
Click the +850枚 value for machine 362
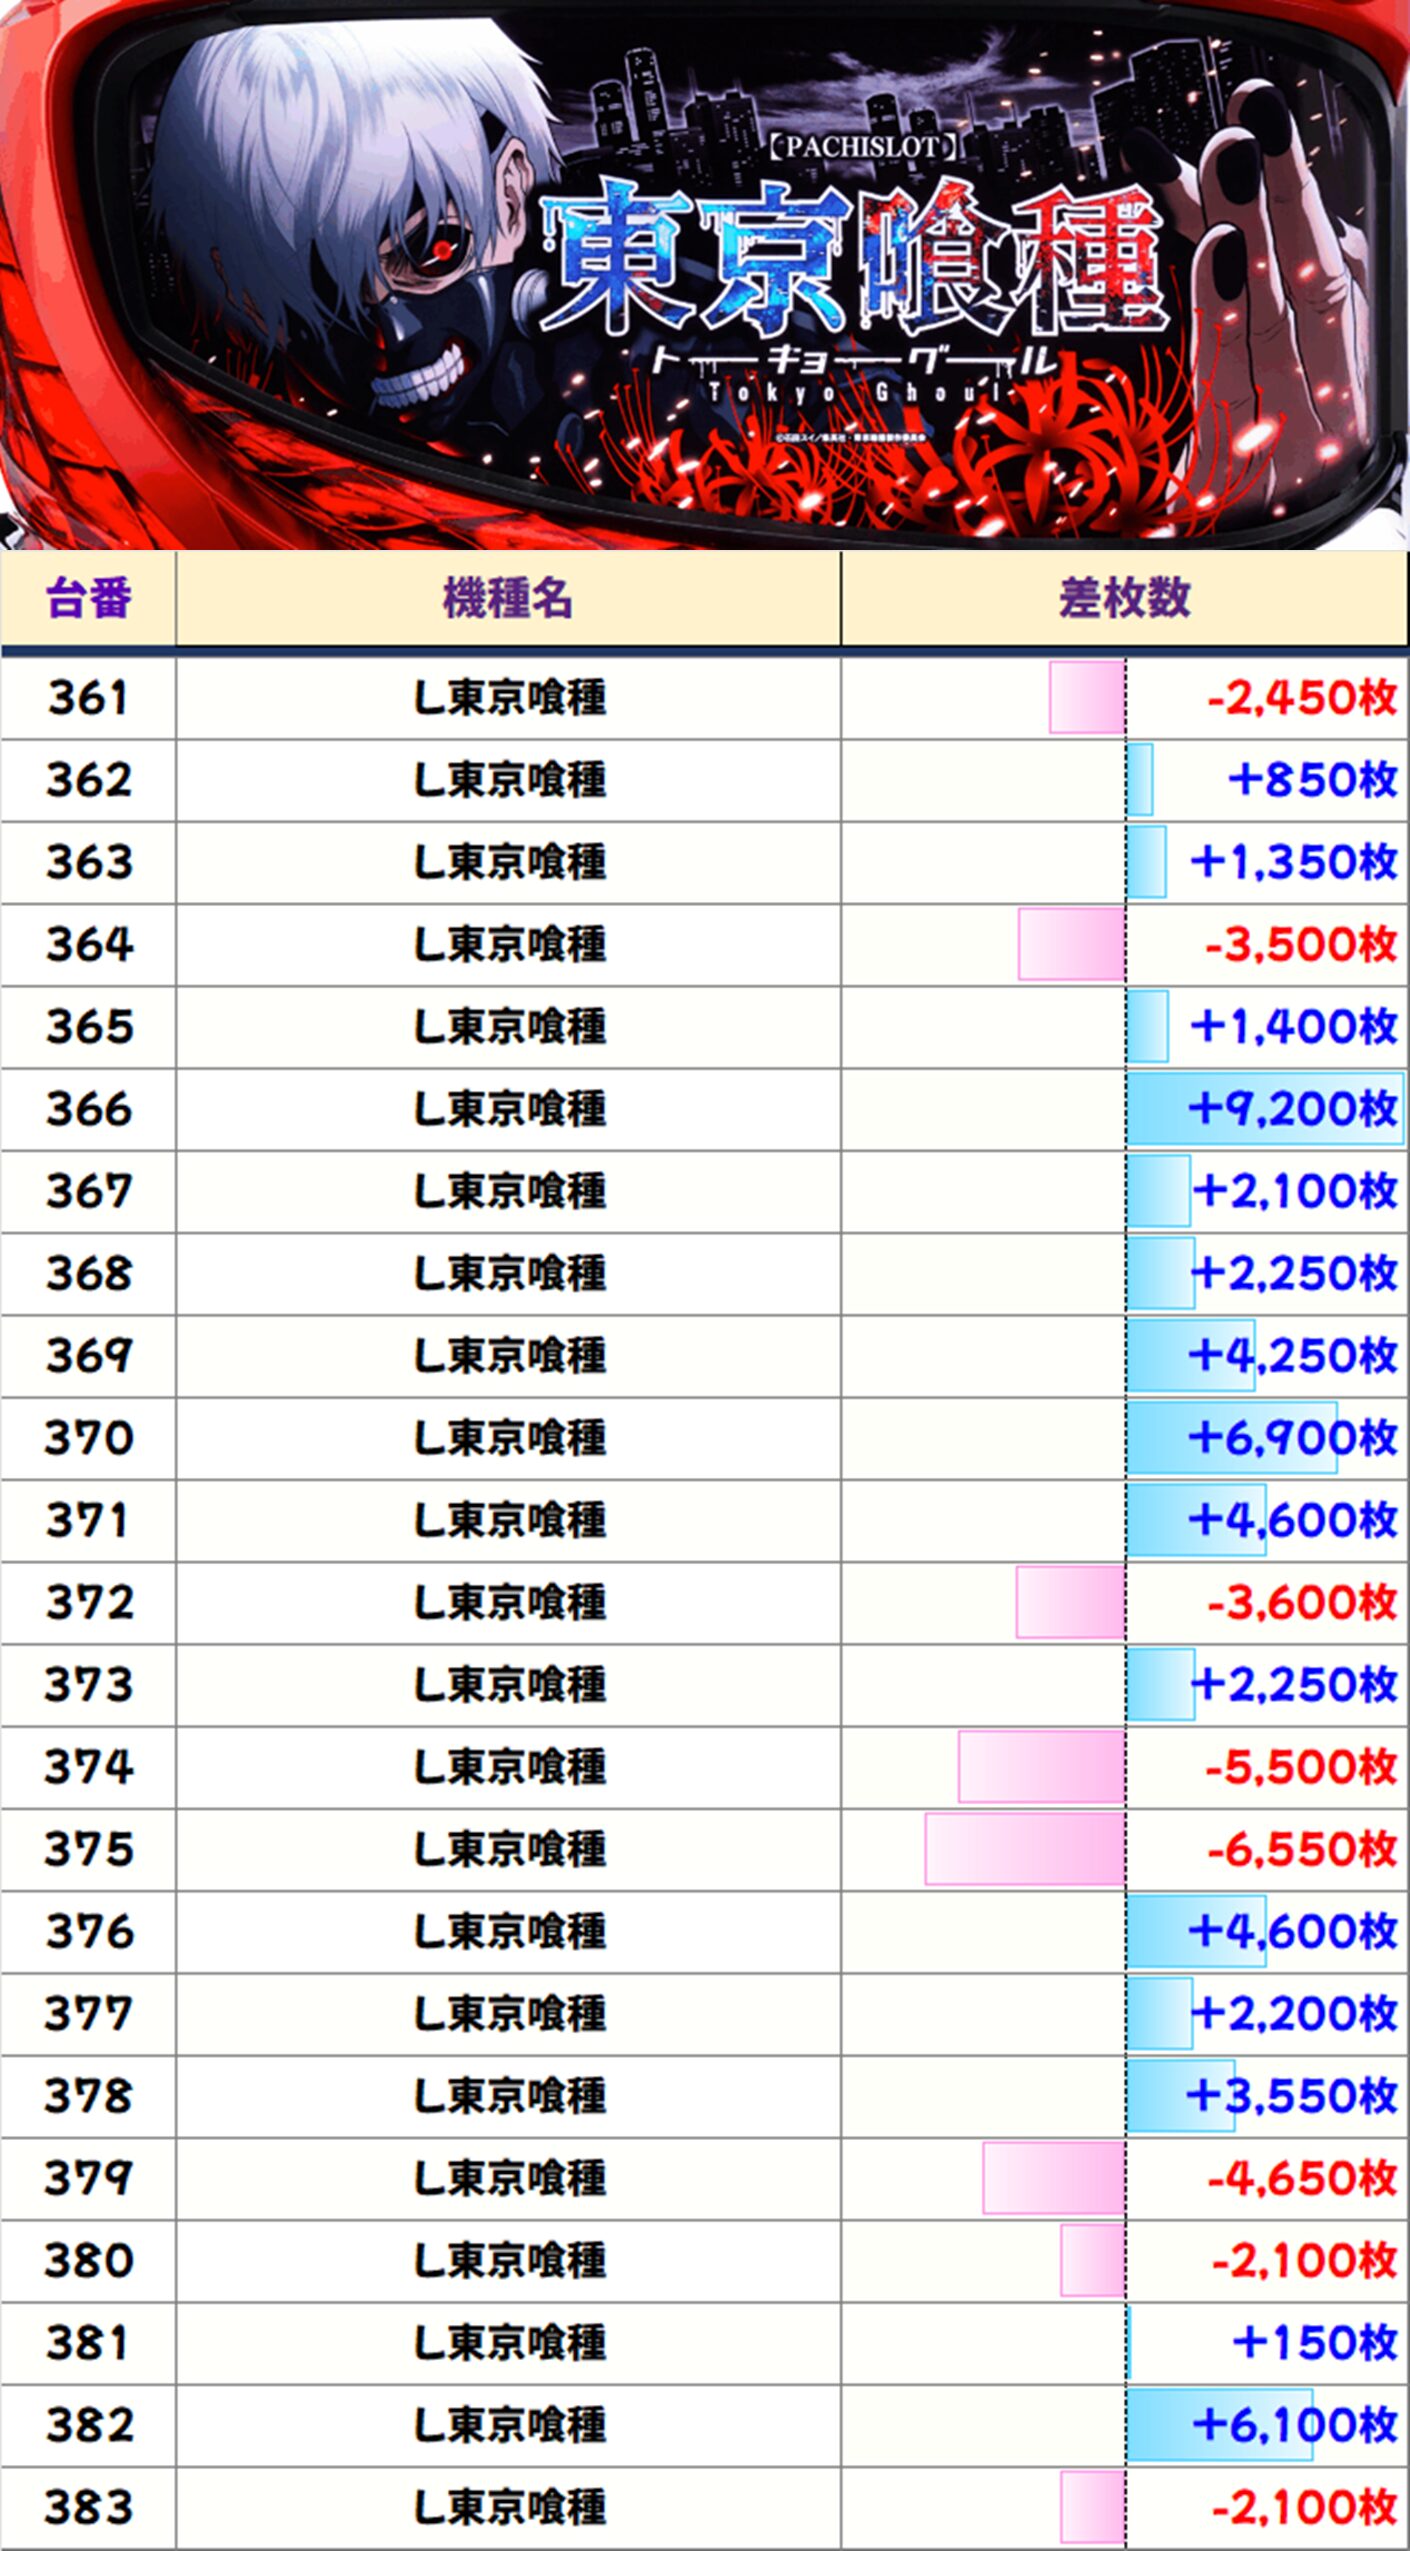1312,780
